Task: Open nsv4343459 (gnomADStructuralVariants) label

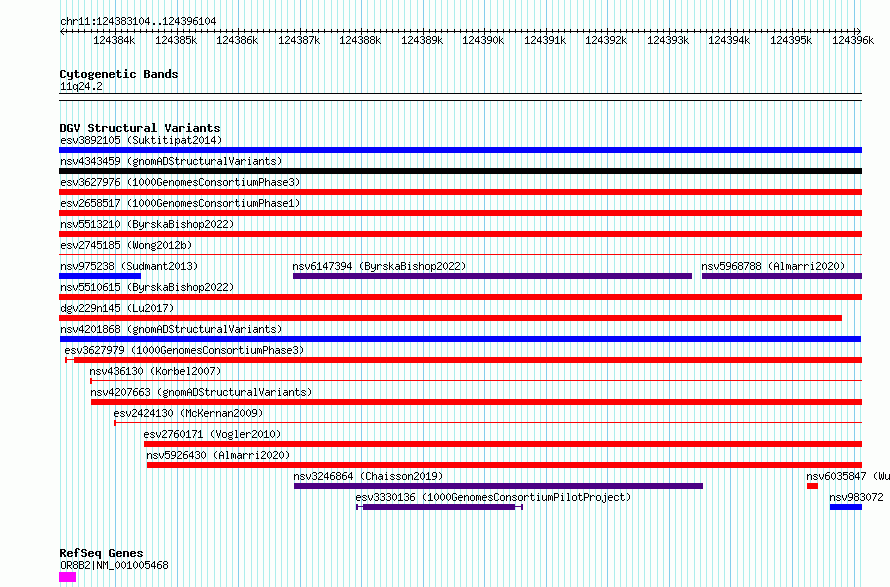Action: pos(171,161)
